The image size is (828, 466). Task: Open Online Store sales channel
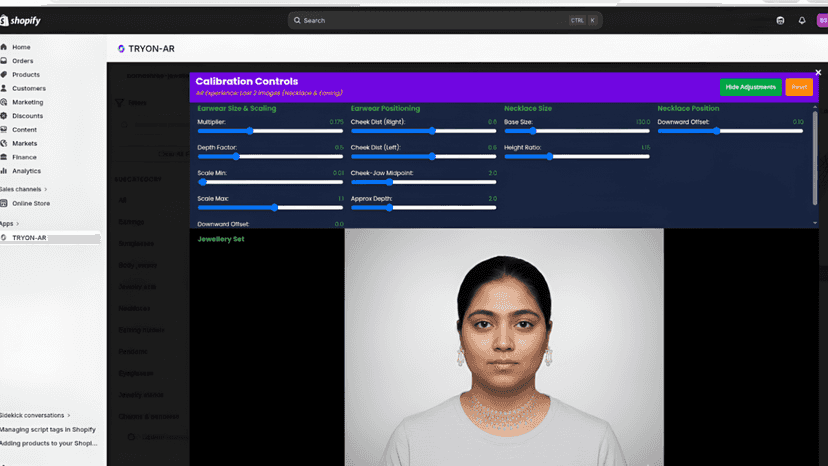pyautogui.click(x=31, y=203)
